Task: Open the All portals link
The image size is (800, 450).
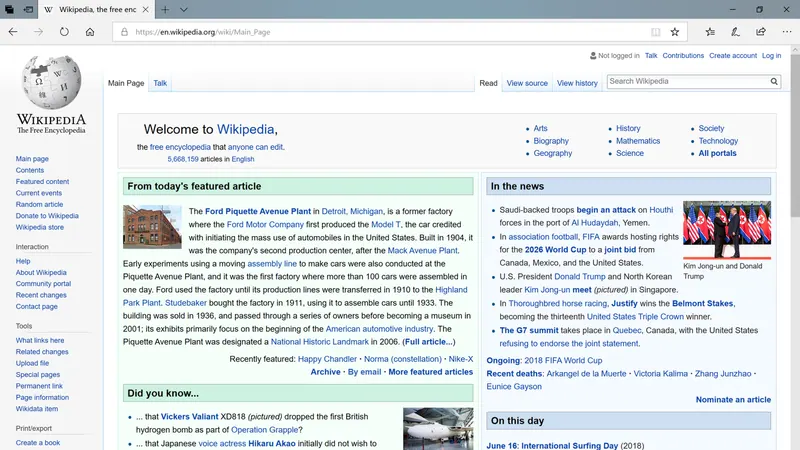Action: click(x=717, y=153)
